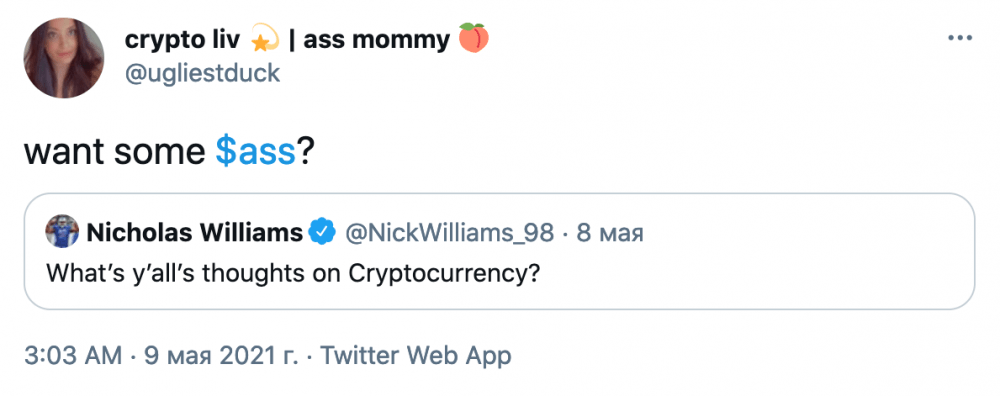
Task: Click the quoted tweet card border area
Action: pos(499,251)
